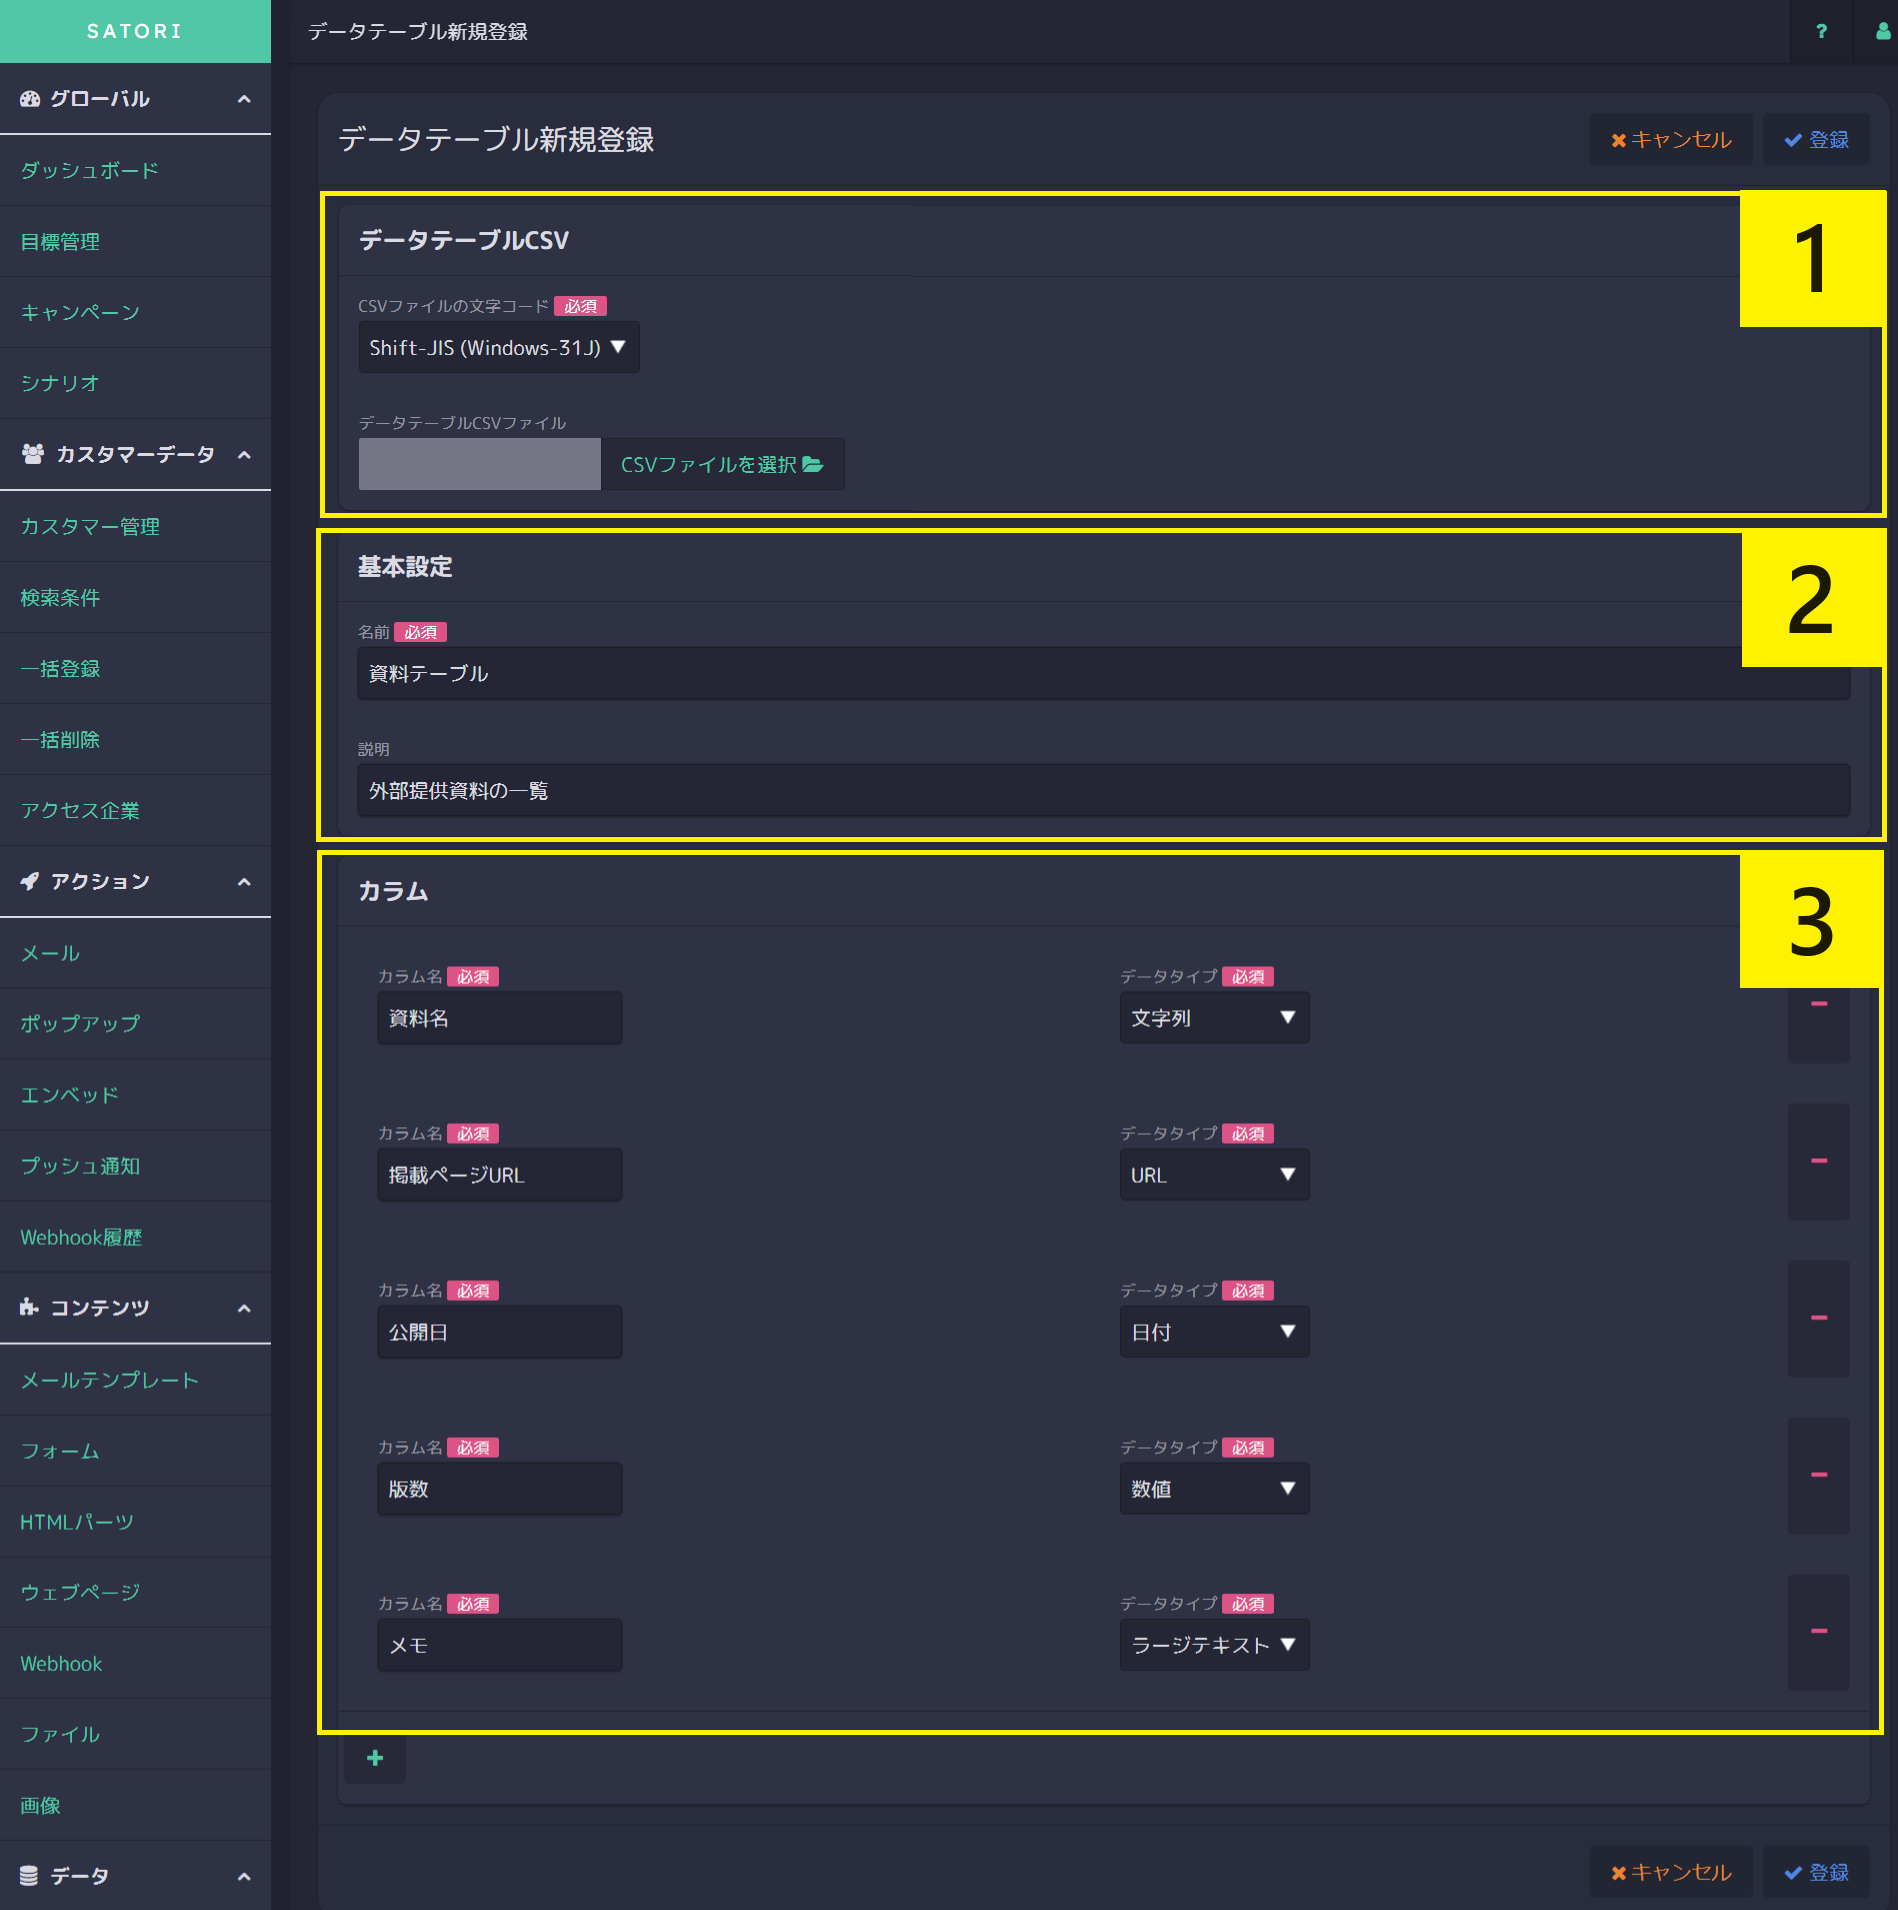The height and width of the screenshot is (1910, 1898).
Task: Open data type dropdown showing 日付
Action: [x=1214, y=1332]
